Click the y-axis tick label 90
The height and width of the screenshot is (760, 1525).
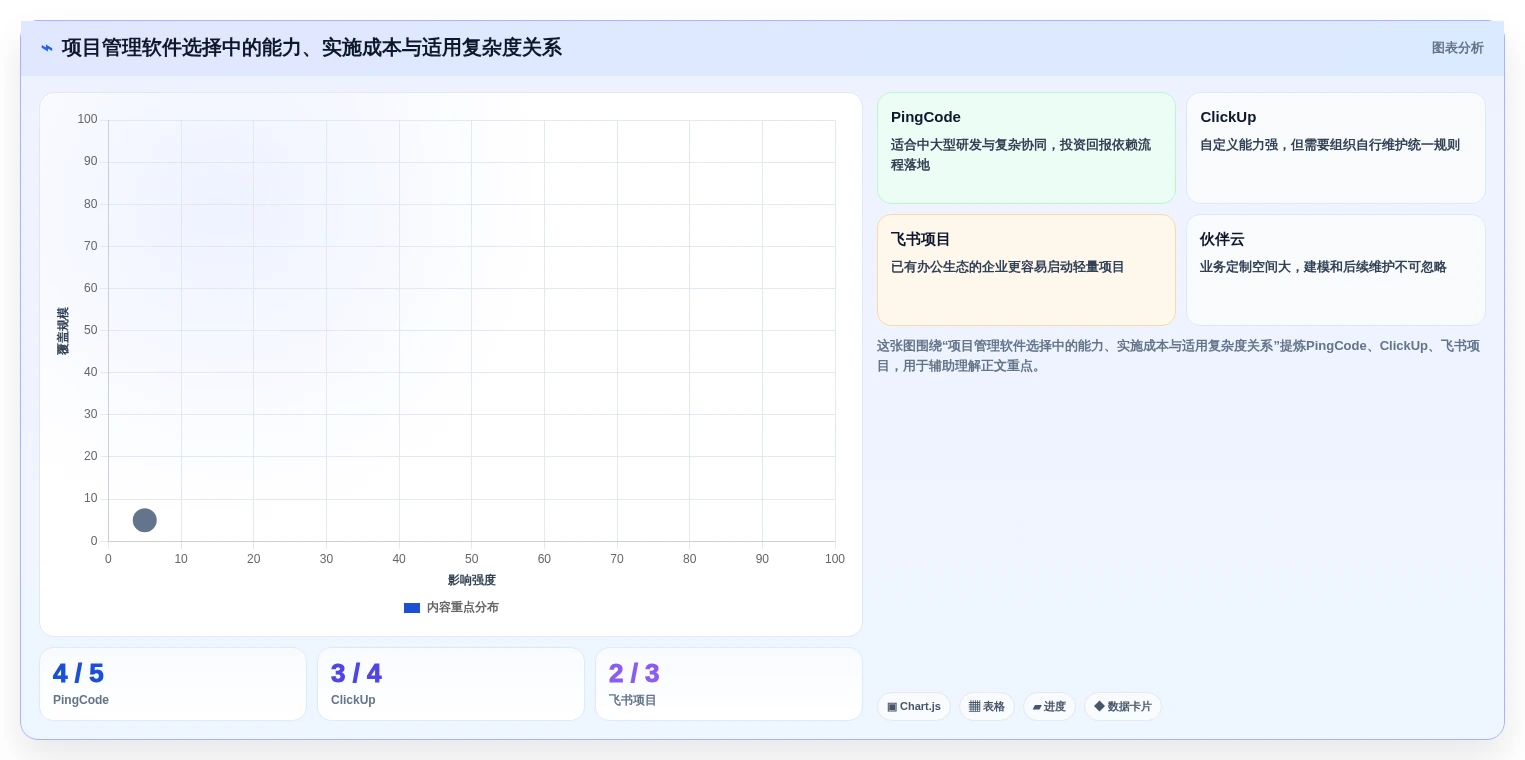point(91,161)
